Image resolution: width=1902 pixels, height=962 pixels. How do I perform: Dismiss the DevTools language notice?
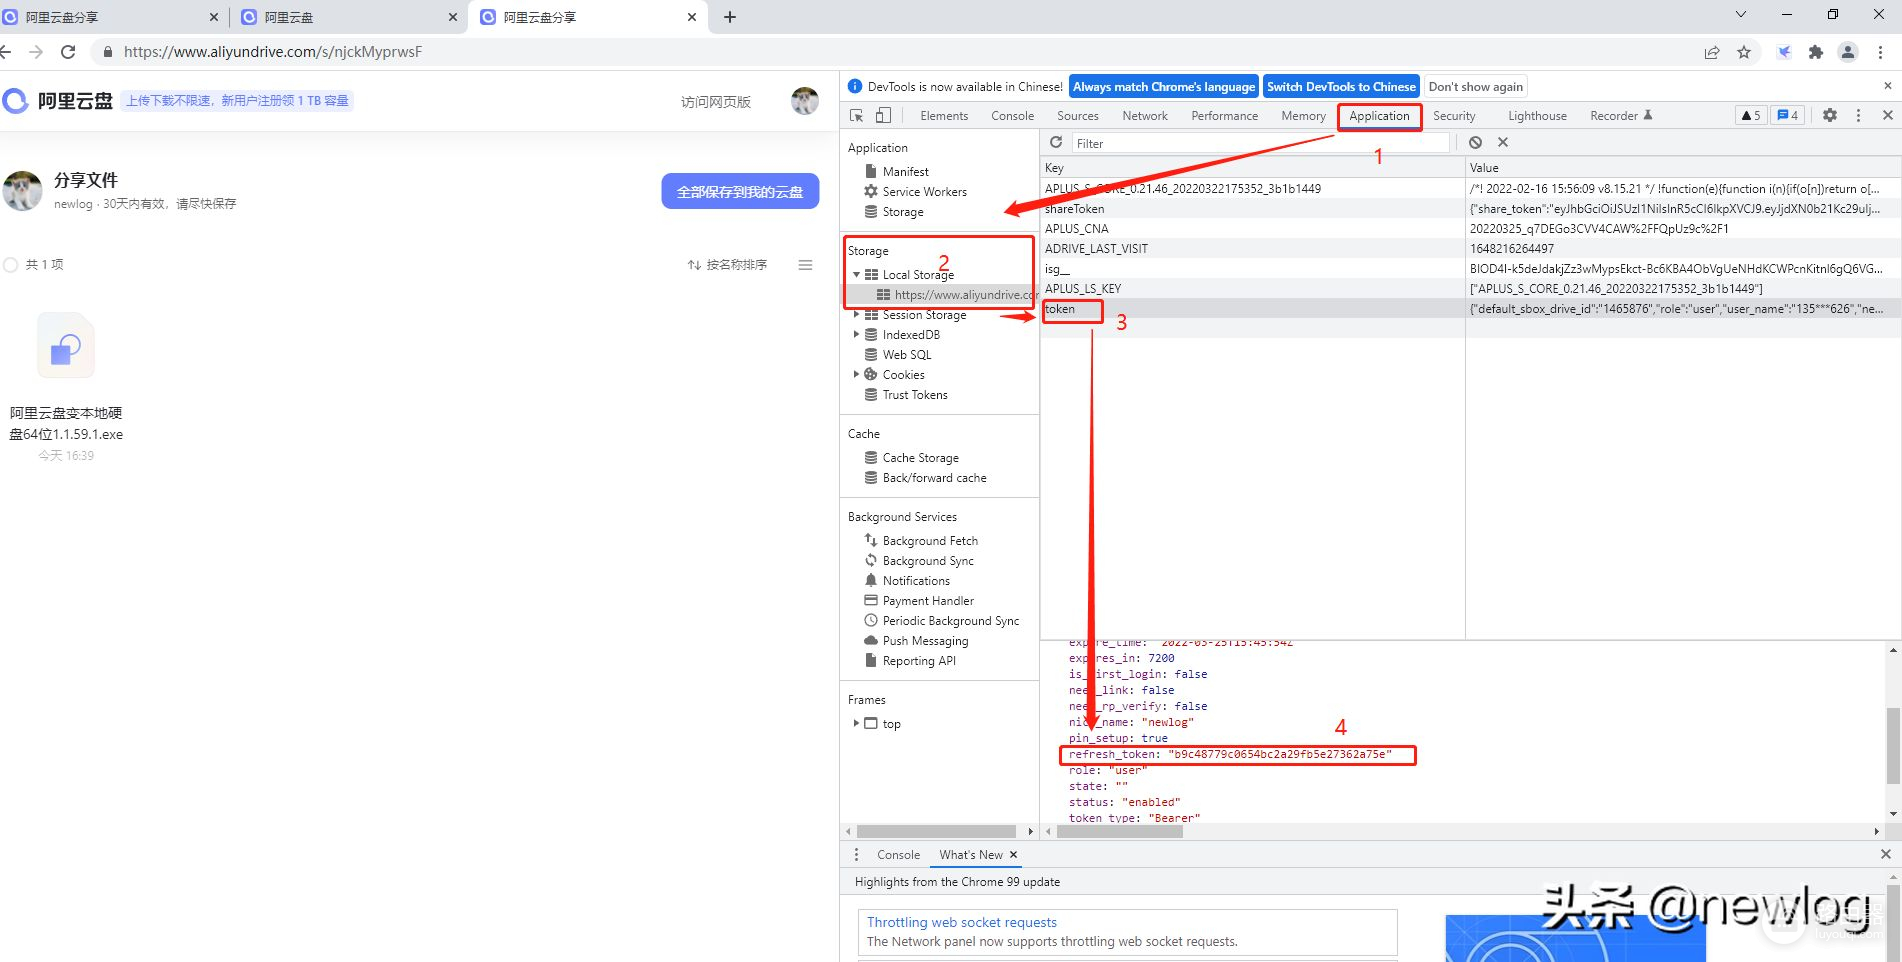(1887, 86)
